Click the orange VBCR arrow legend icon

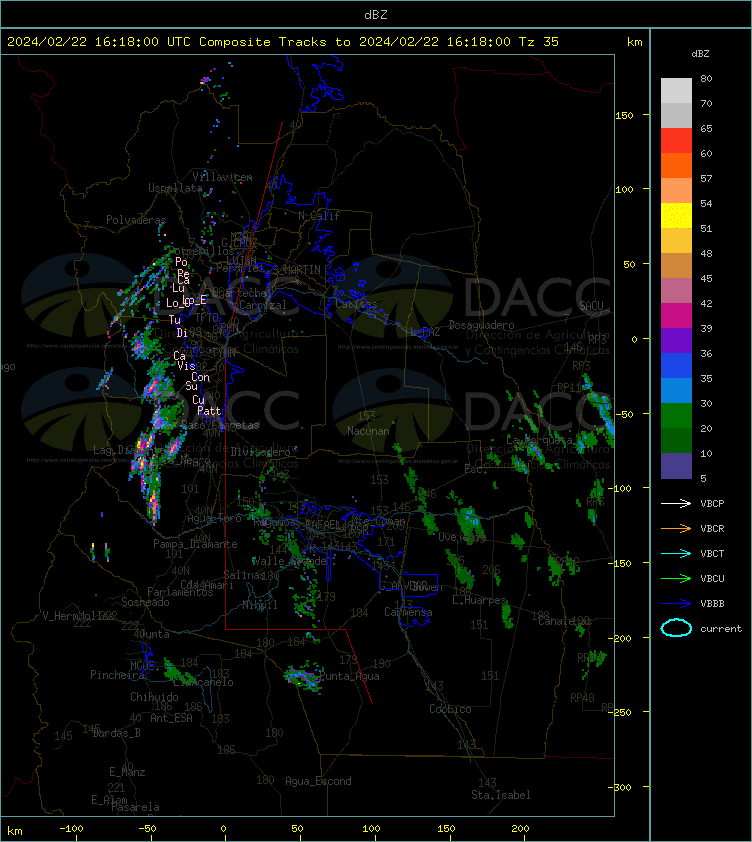[676, 528]
